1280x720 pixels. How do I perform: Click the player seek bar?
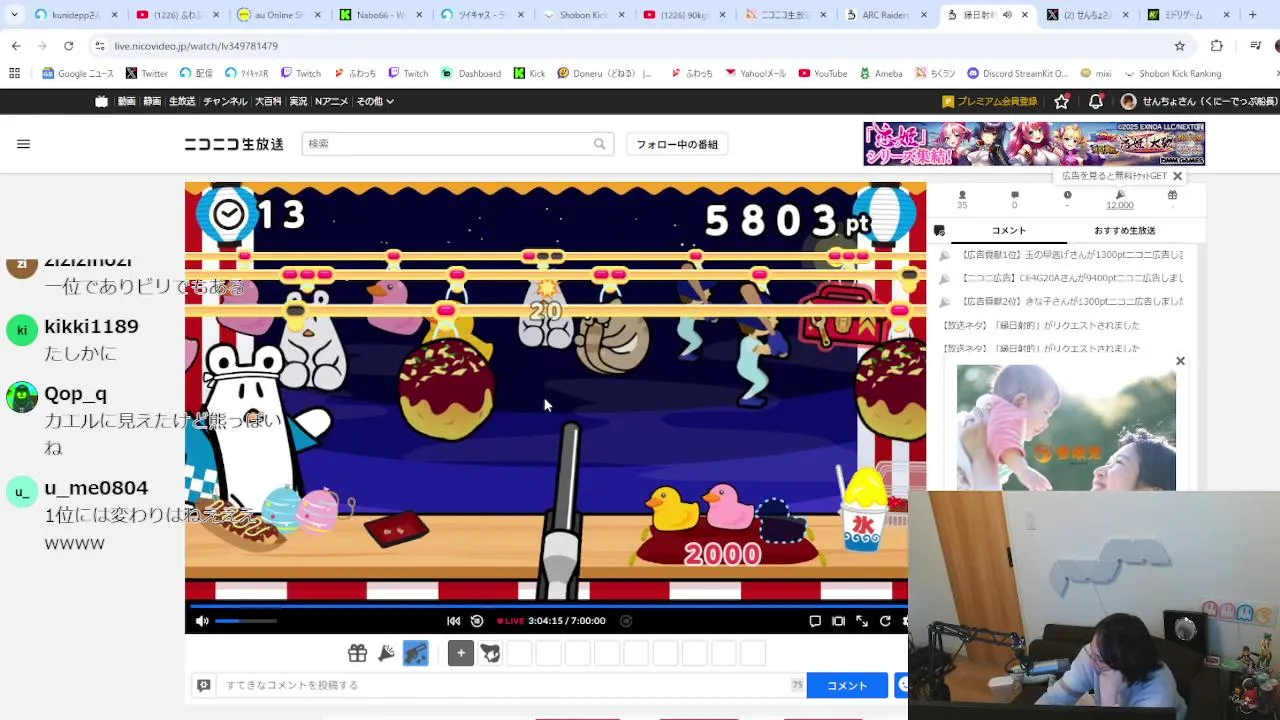[547, 606]
